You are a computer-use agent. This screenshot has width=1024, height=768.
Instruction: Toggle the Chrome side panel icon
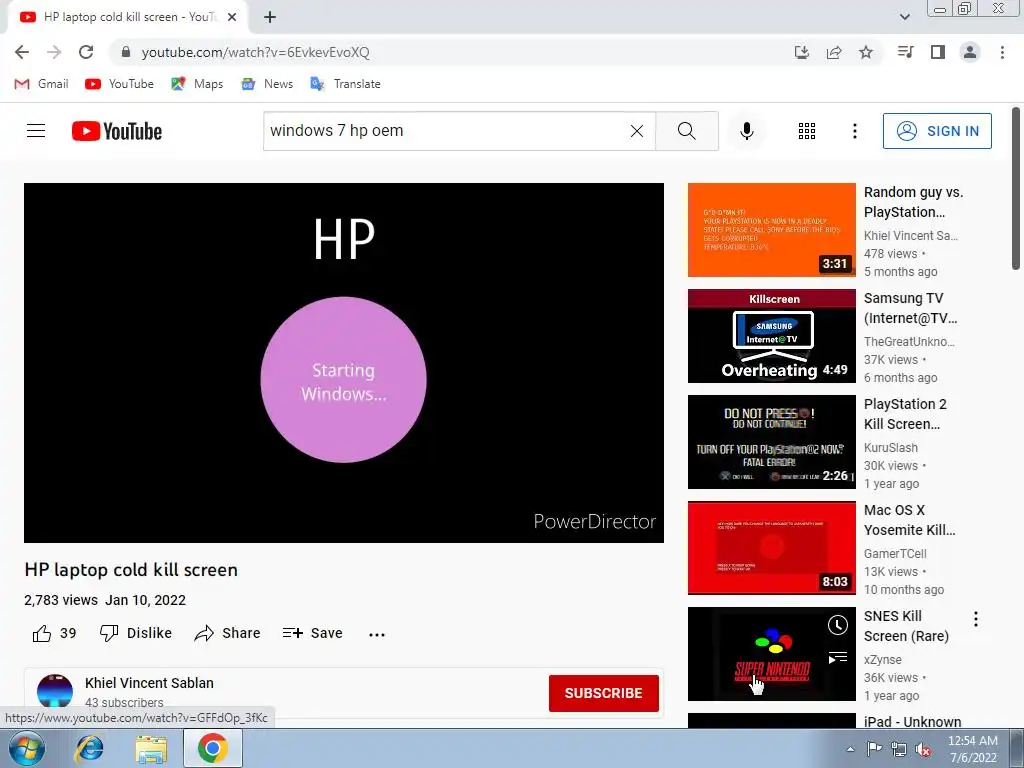pyautogui.click(x=938, y=52)
